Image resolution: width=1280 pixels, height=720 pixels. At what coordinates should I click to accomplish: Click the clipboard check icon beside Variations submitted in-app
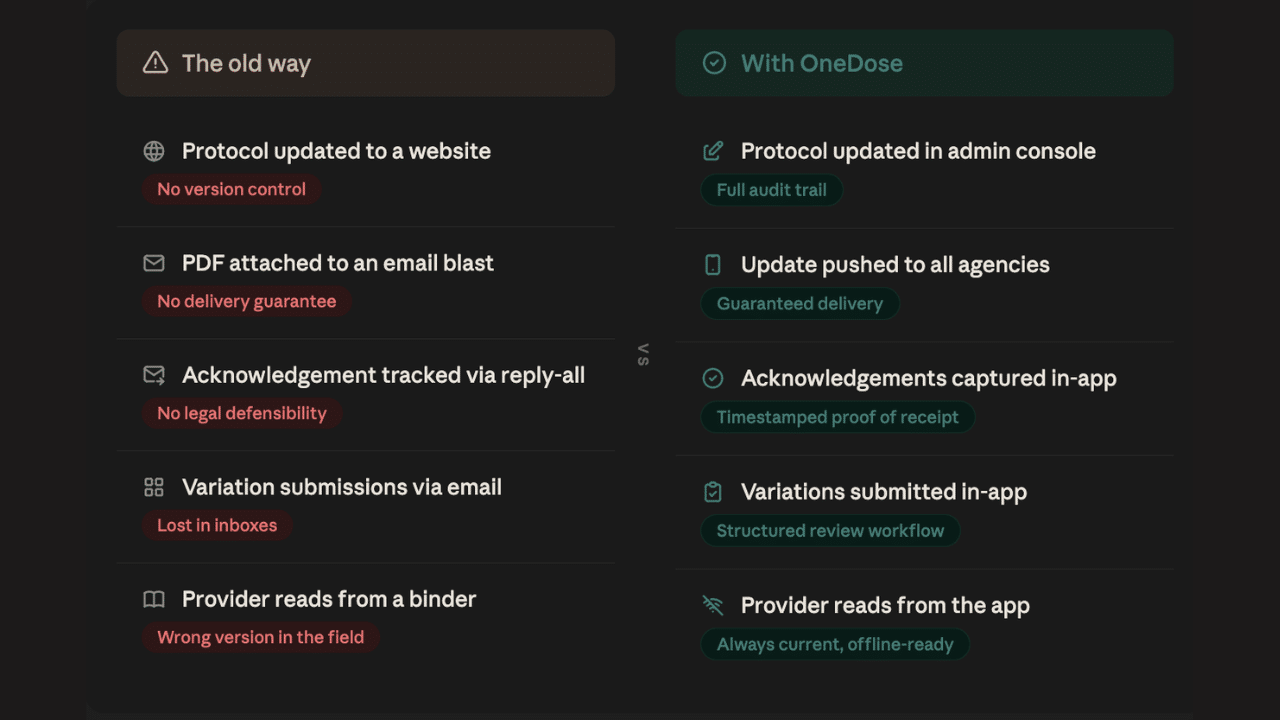click(x=713, y=492)
